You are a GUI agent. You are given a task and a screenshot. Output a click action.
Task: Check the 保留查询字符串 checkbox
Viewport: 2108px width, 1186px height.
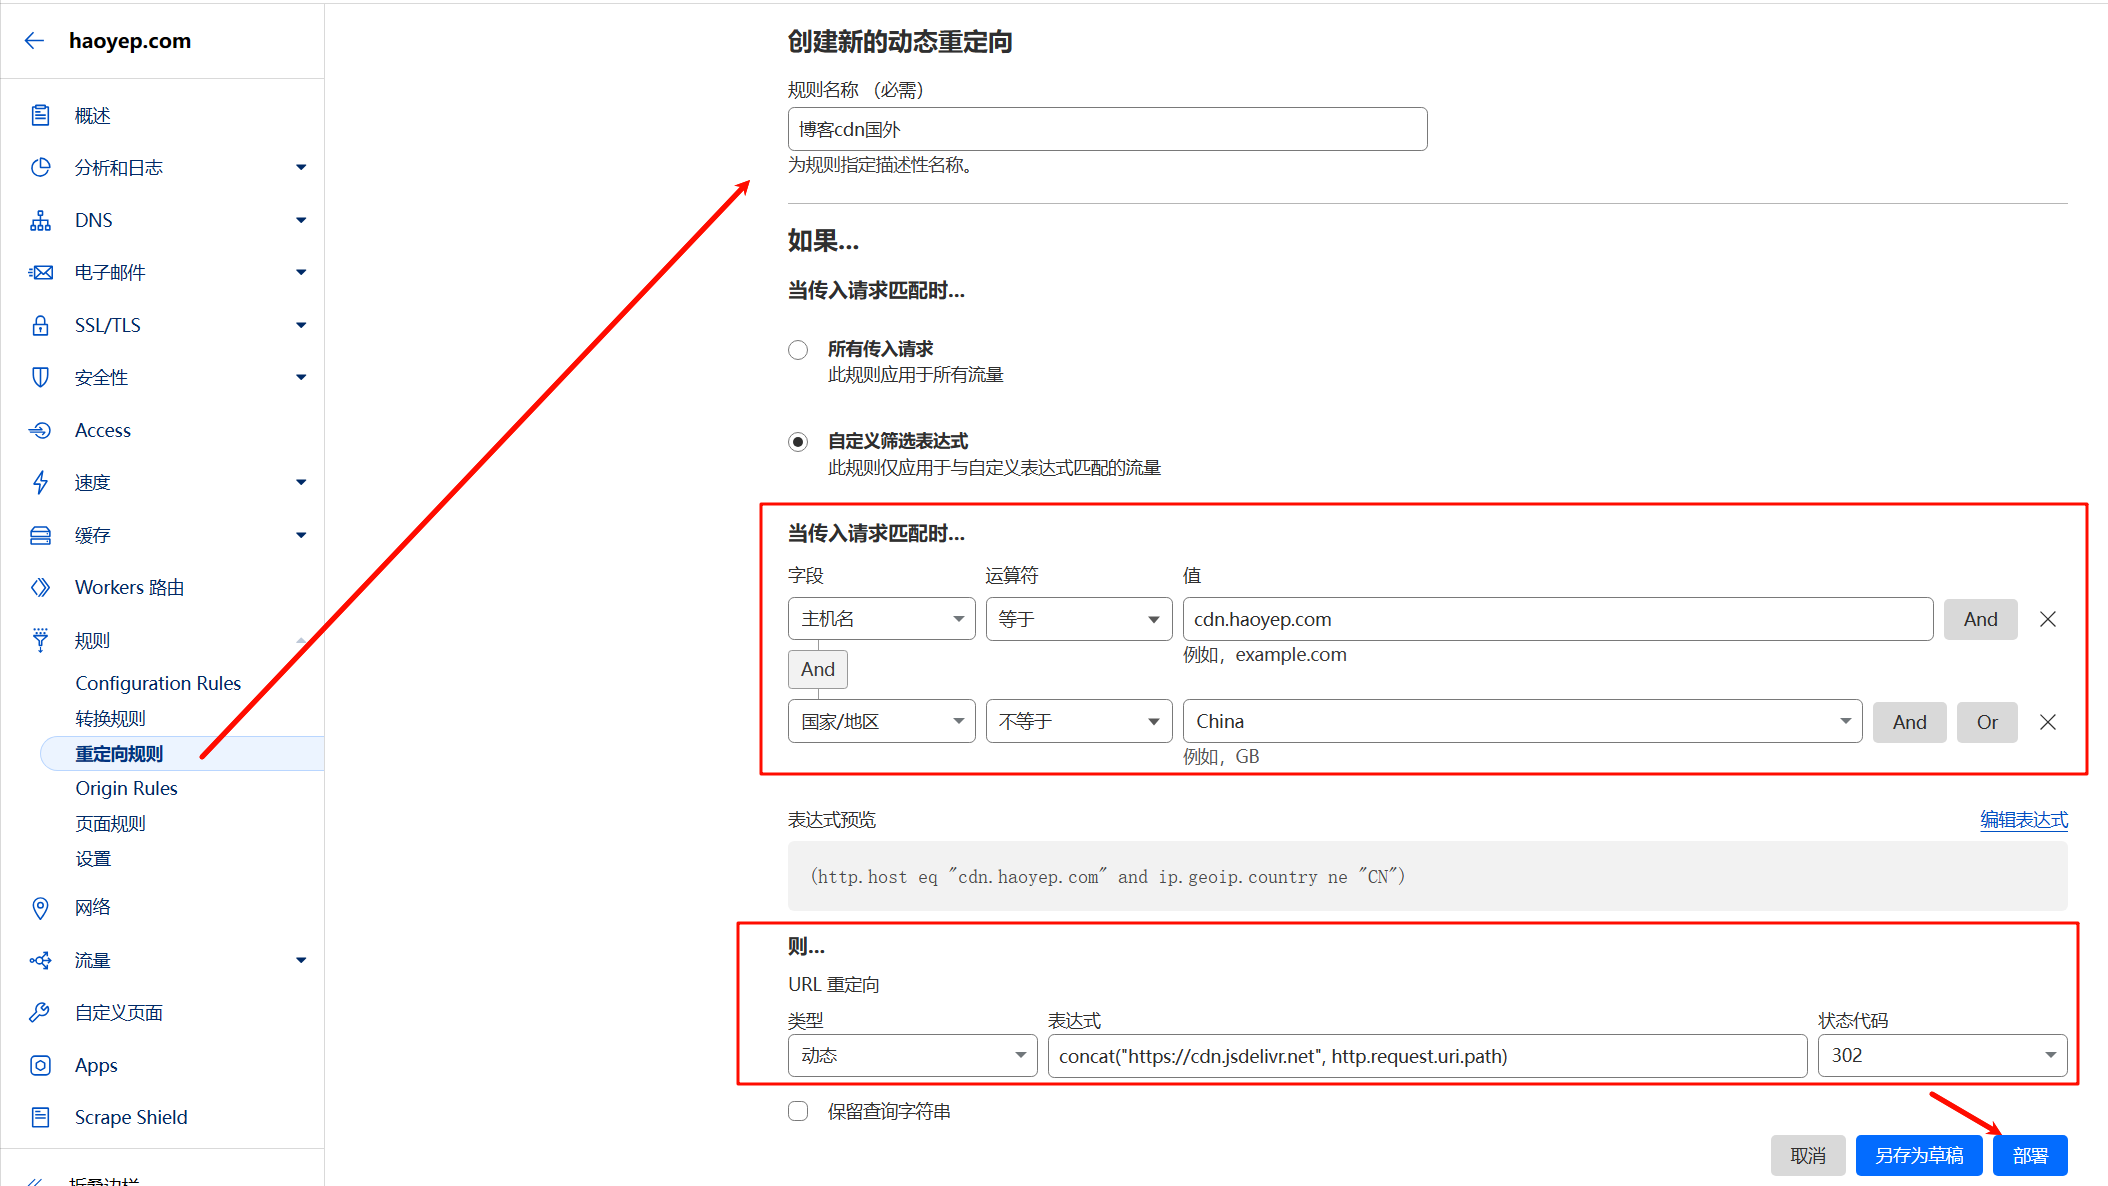click(798, 1111)
